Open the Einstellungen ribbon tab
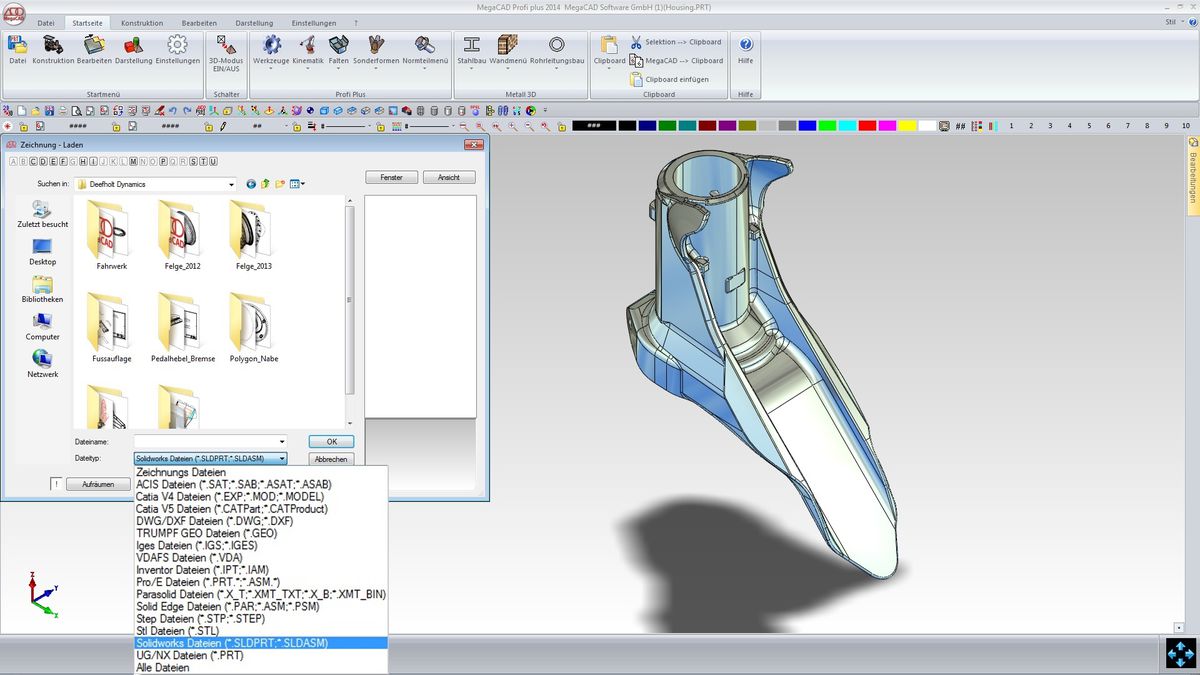 [313, 22]
